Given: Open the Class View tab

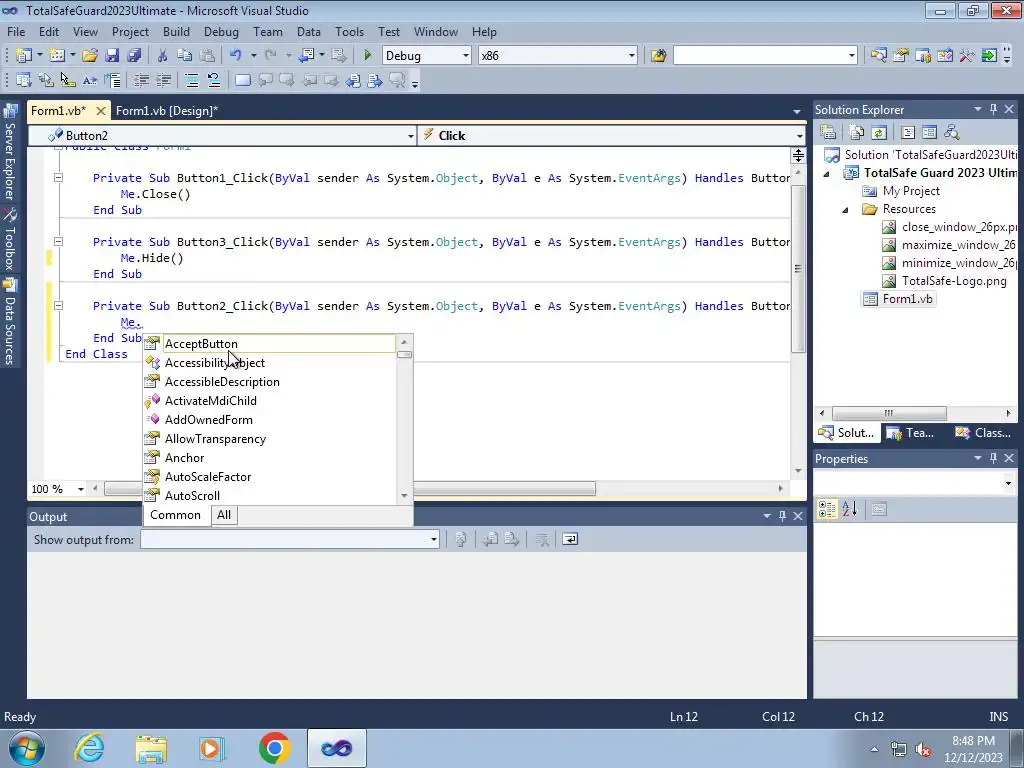Looking at the screenshot, I should point(984,433).
